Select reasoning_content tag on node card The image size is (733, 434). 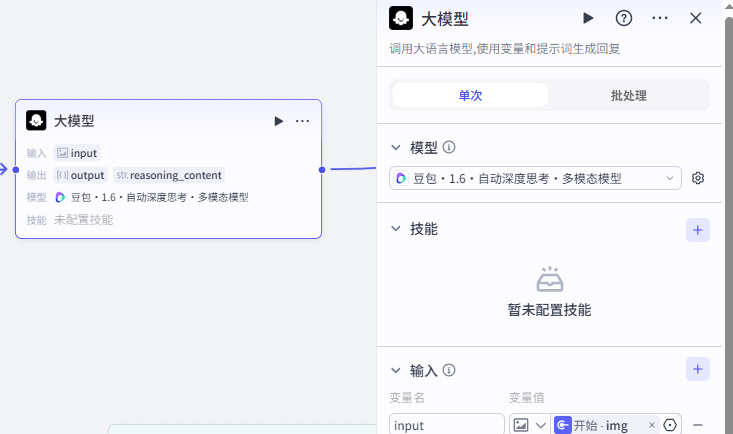pos(169,175)
